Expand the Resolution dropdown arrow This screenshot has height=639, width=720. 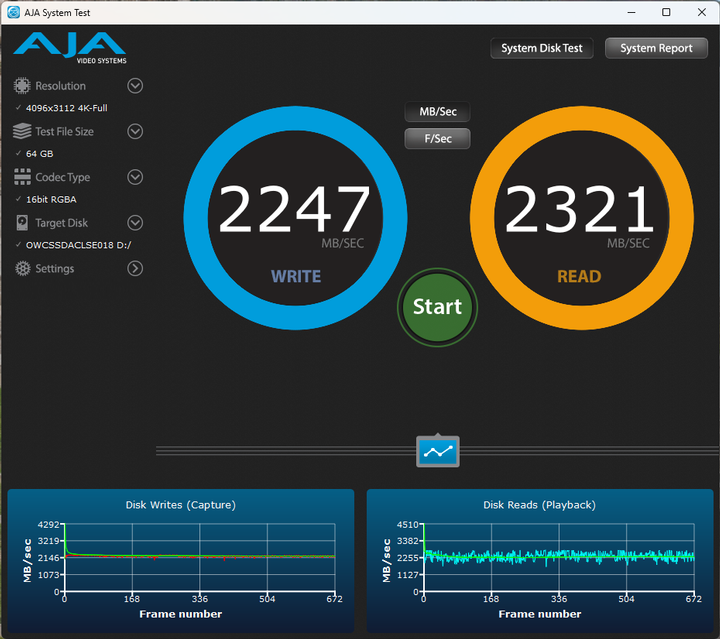tap(135, 86)
